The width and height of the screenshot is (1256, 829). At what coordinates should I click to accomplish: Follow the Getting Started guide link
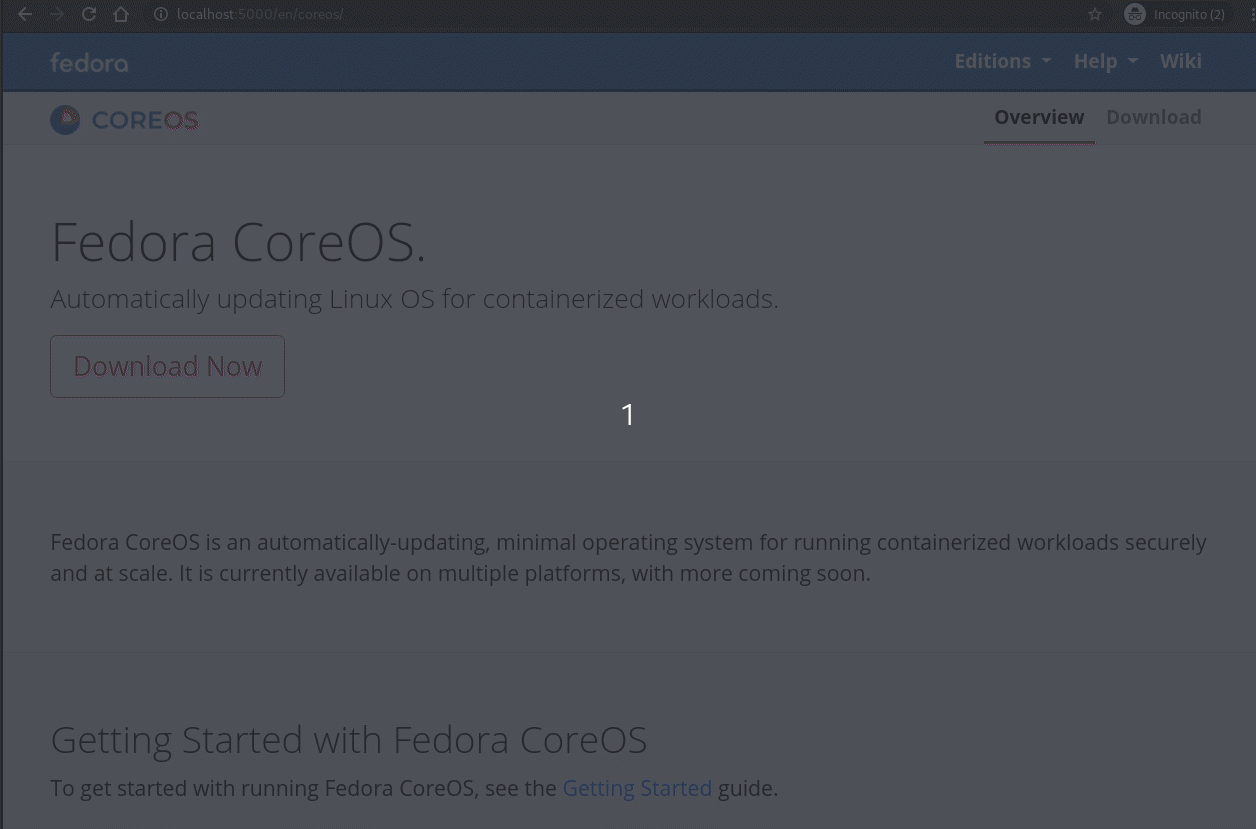(637, 788)
